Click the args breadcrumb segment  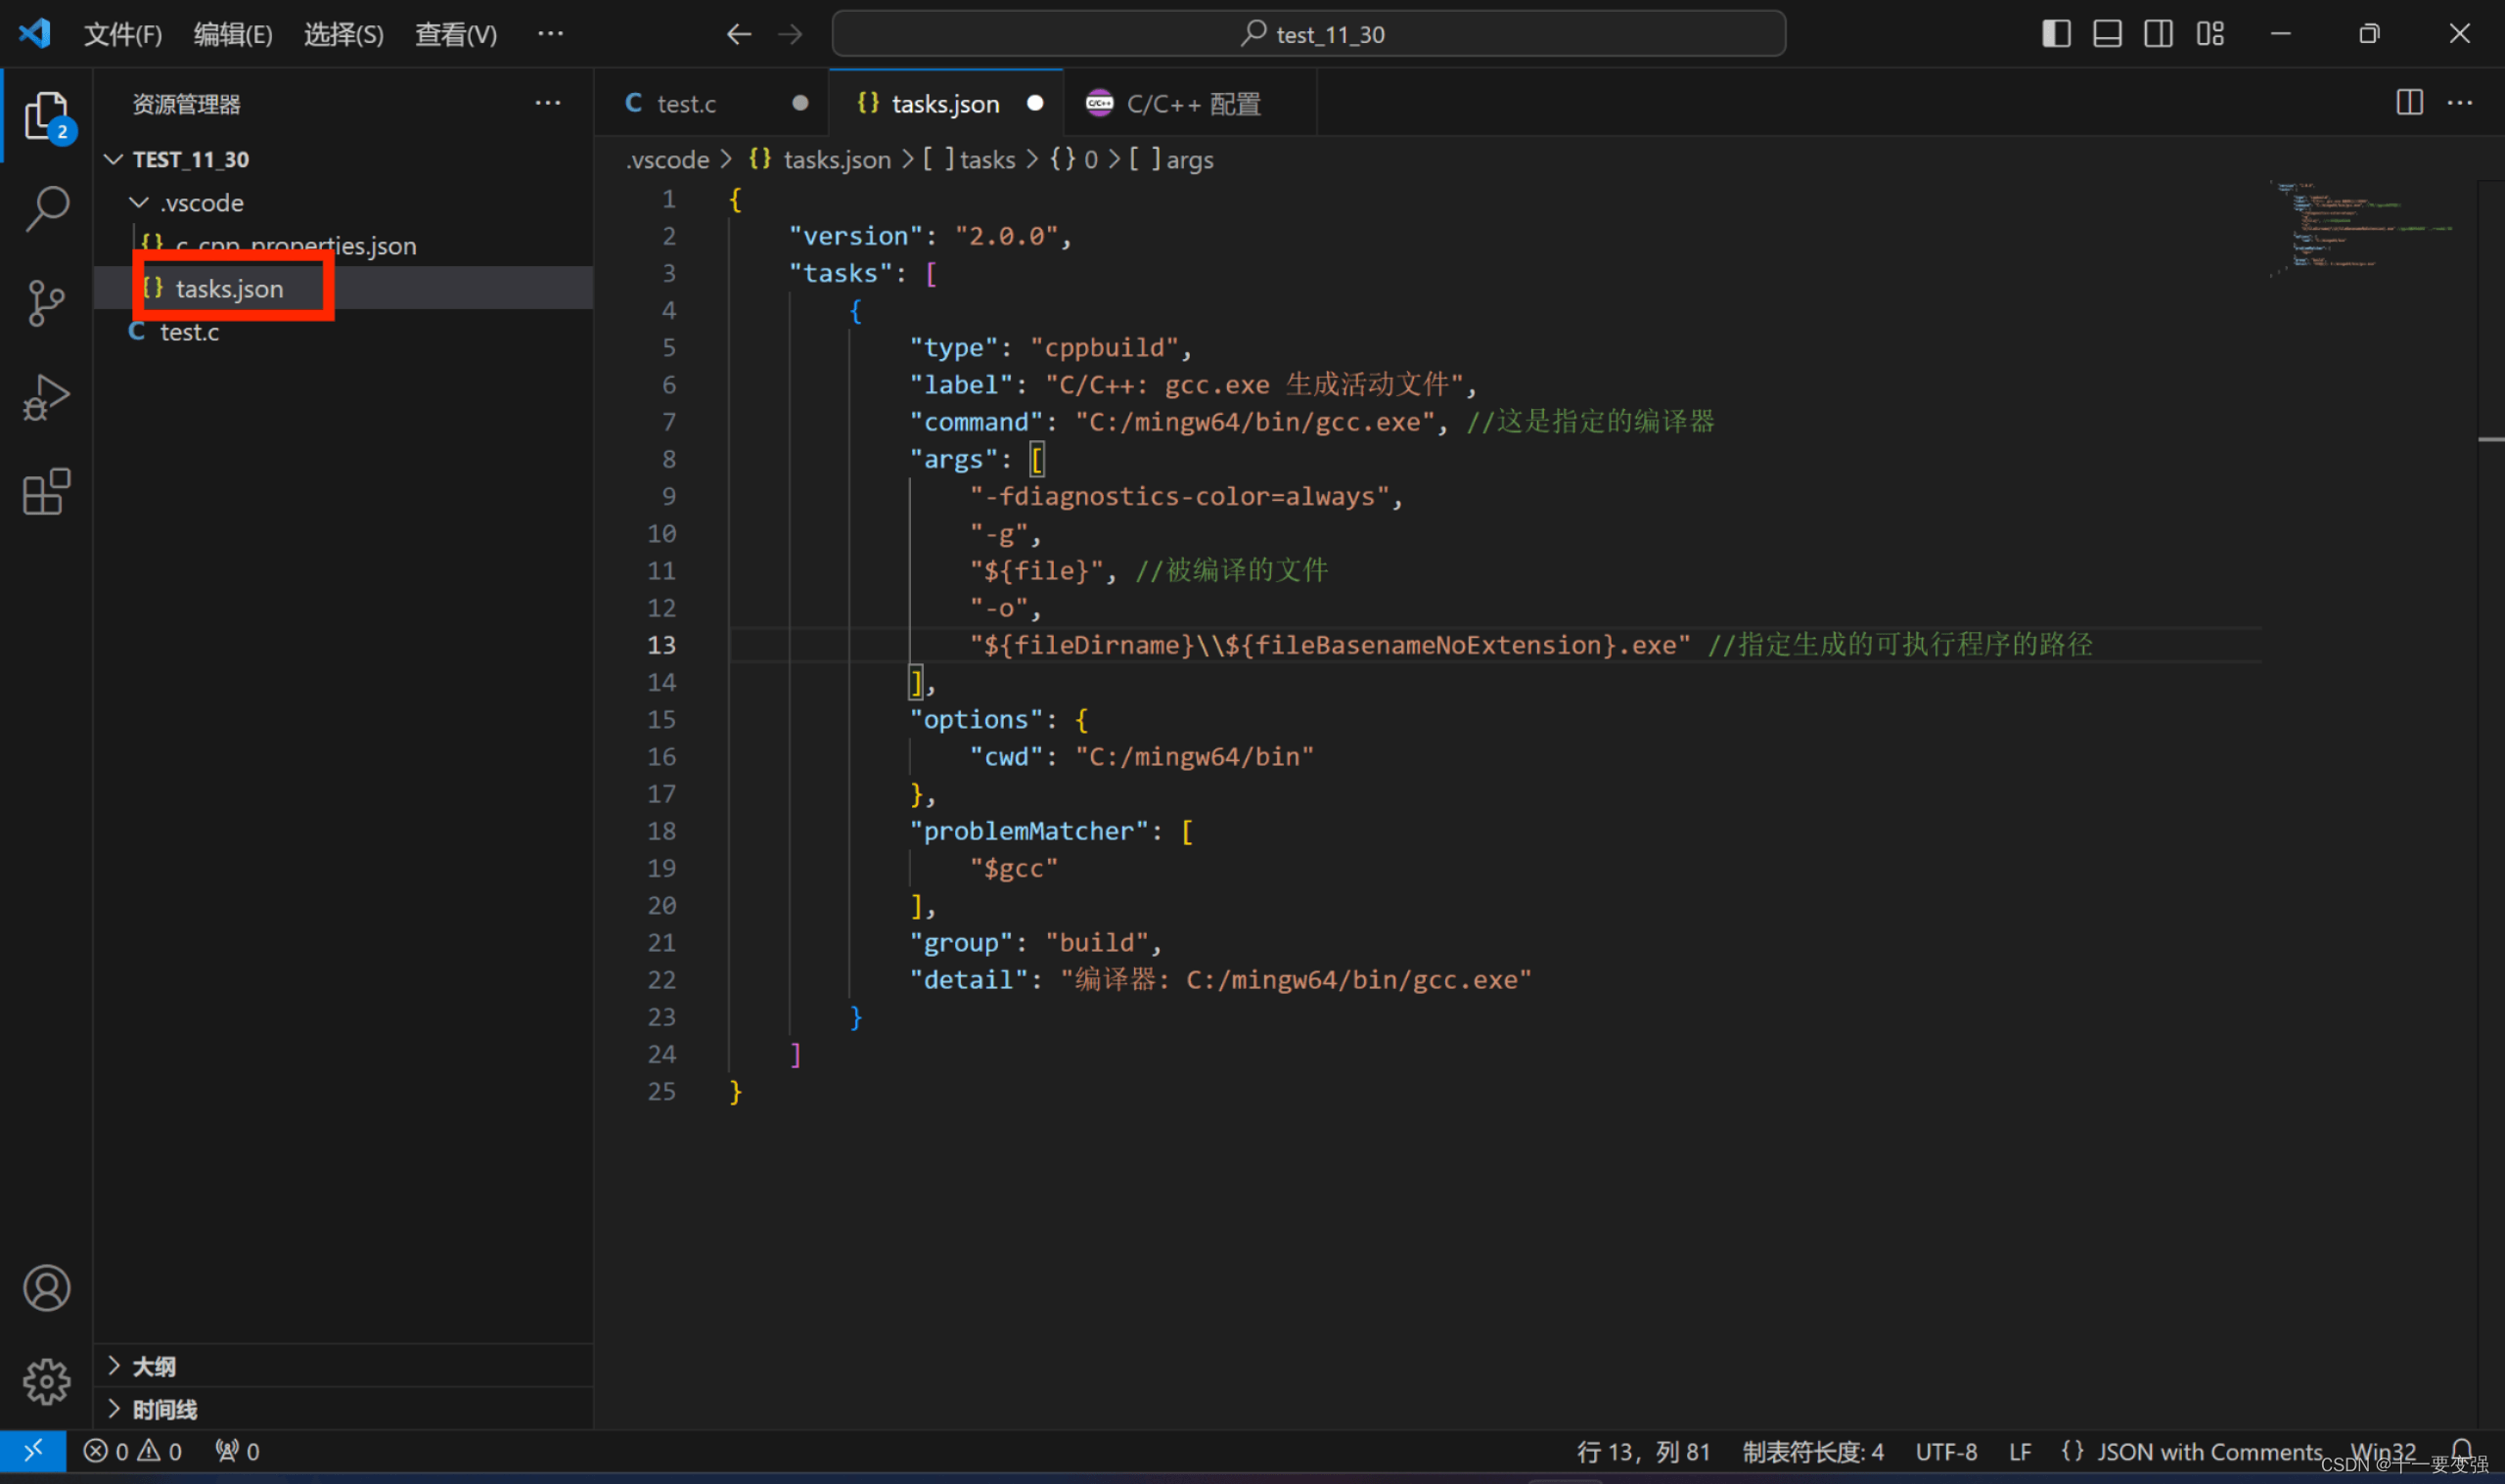(x=1171, y=159)
